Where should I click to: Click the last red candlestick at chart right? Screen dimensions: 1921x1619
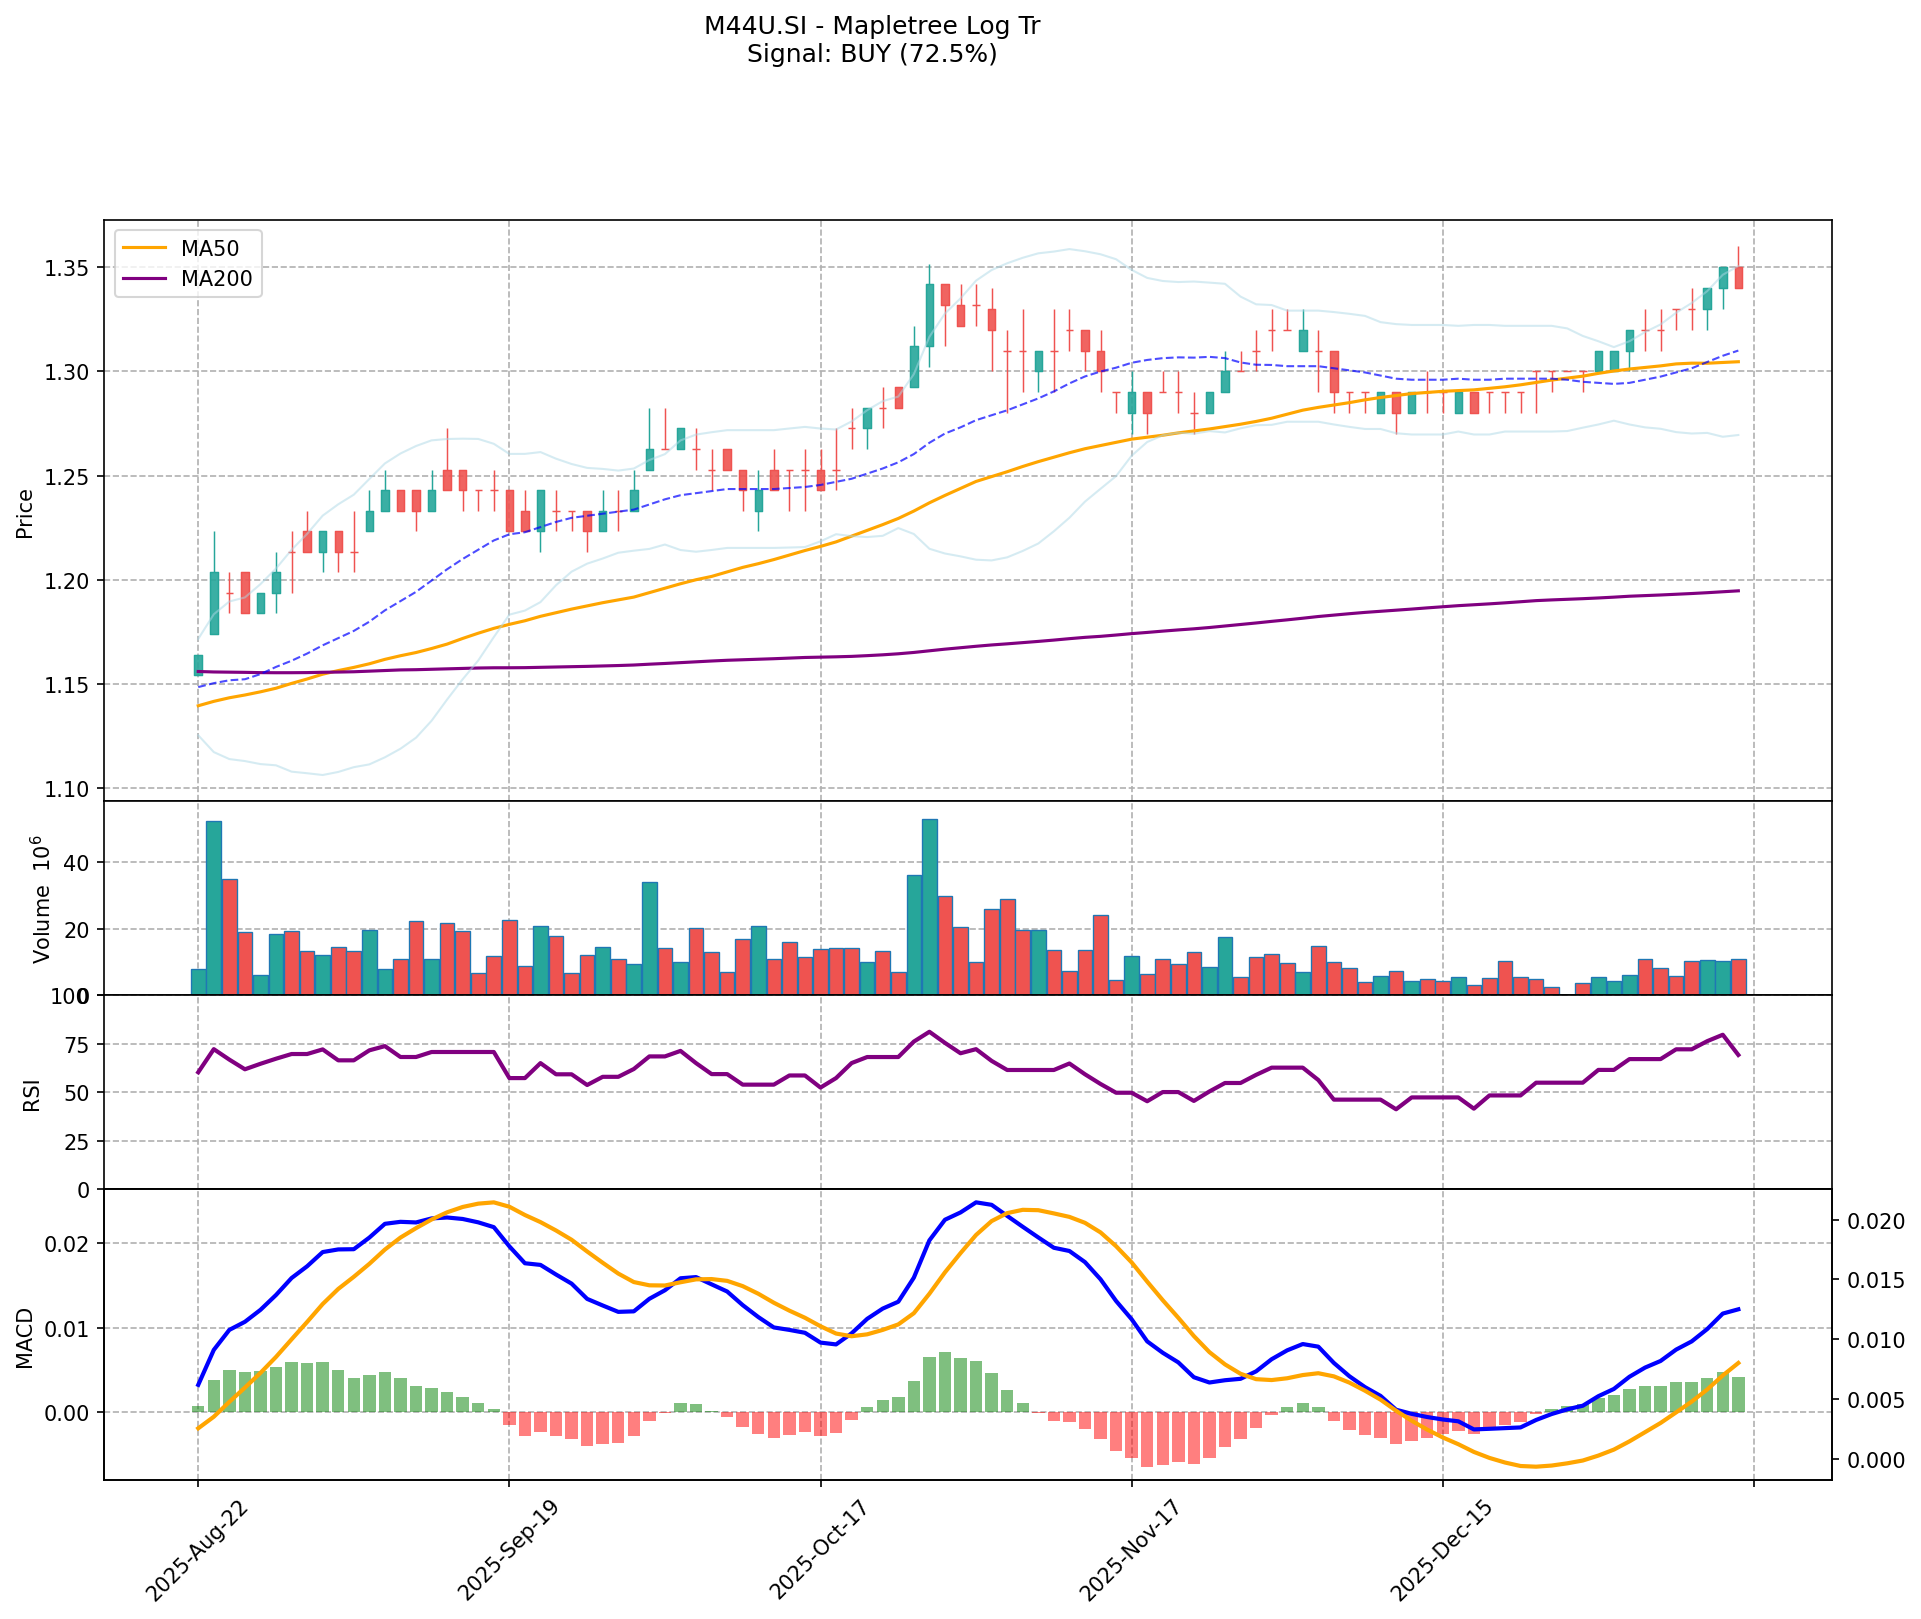(1739, 278)
